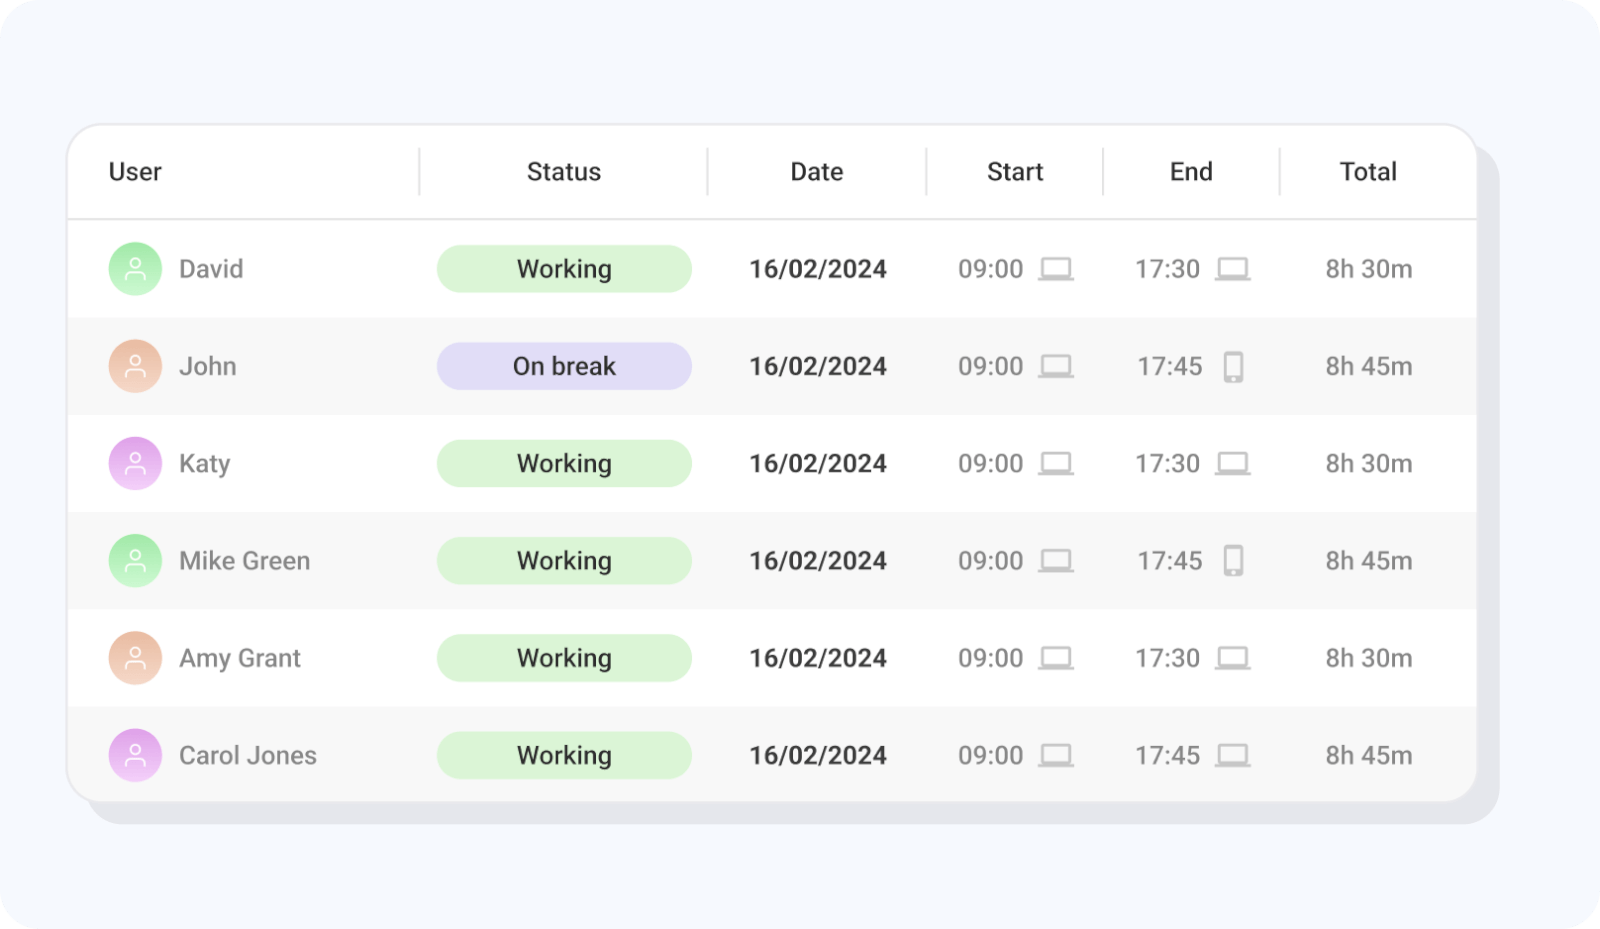Click Carol Jones's 8h 45m total
The width and height of the screenshot is (1600, 929).
point(1368,755)
